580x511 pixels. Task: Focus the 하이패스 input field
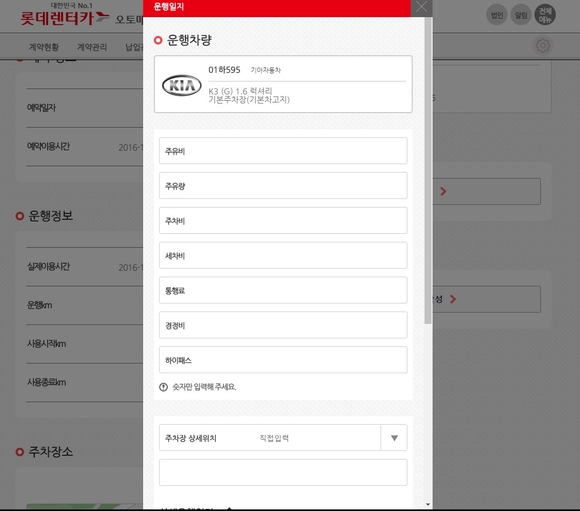(x=283, y=360)
